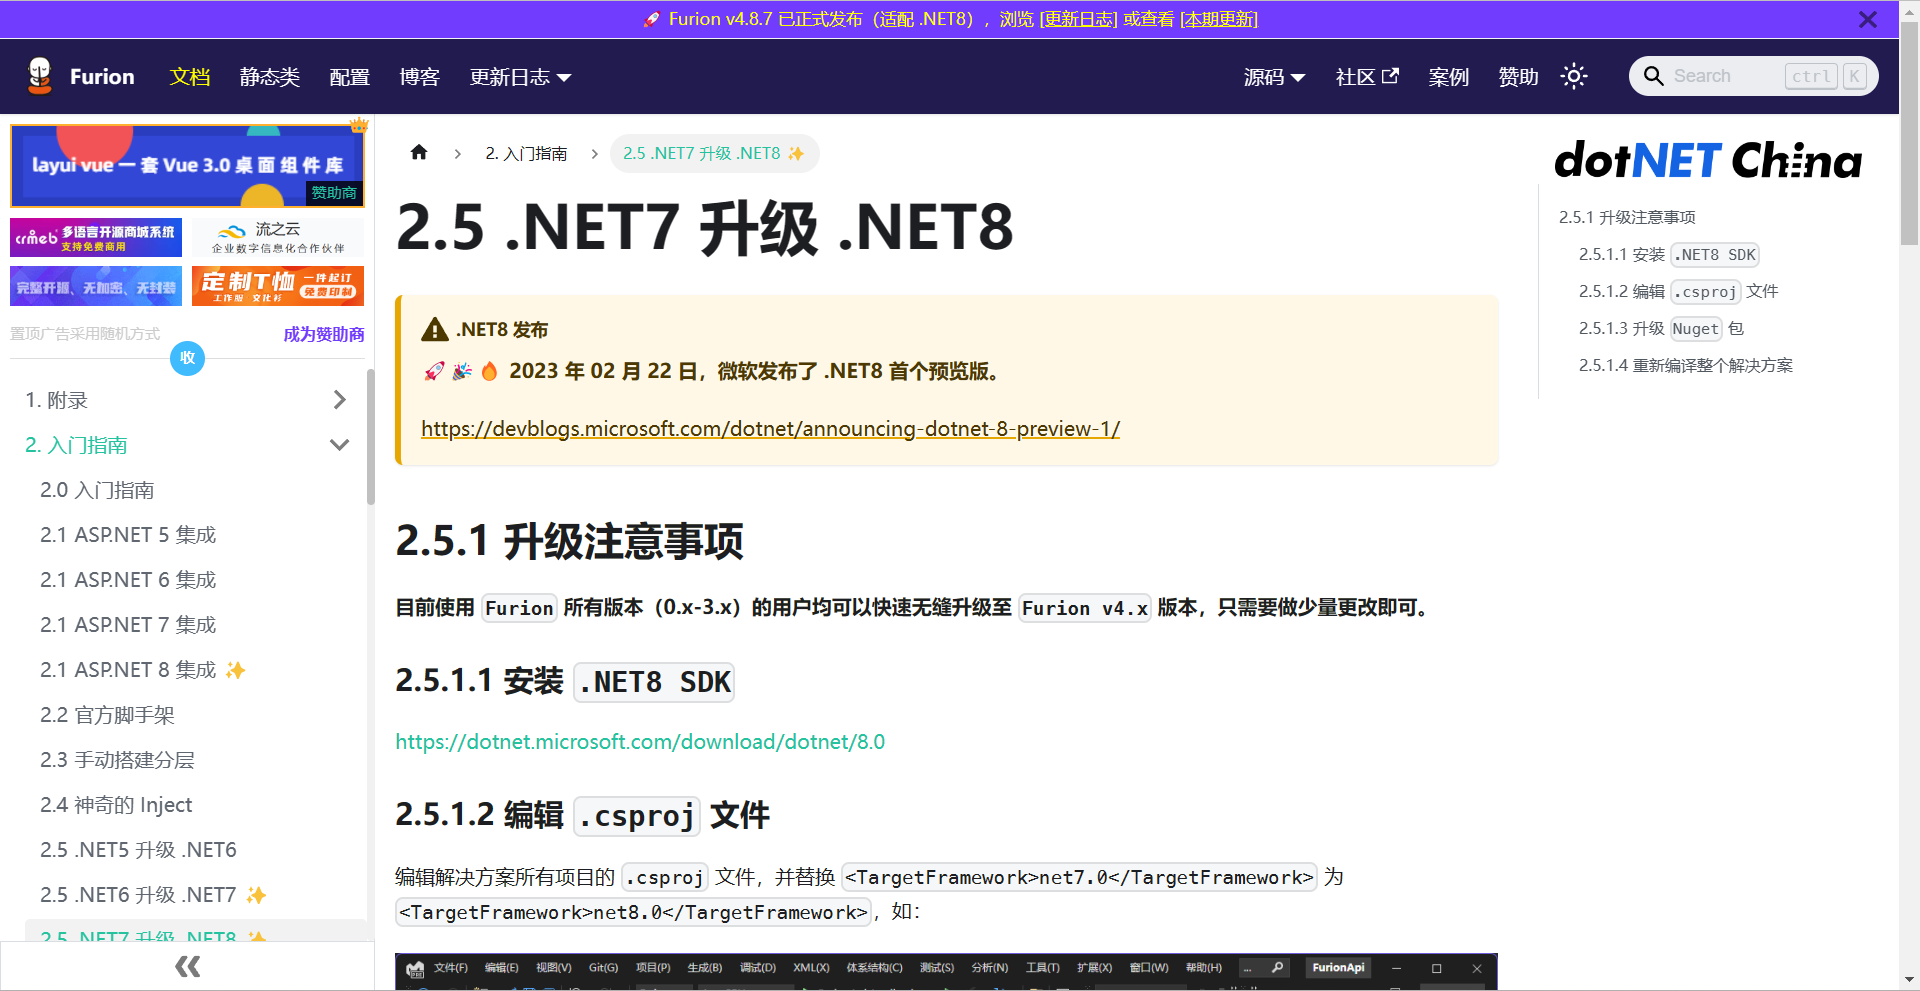
Task: Open the crmeb sponsor ad
Action: click(x=96, y=238)
